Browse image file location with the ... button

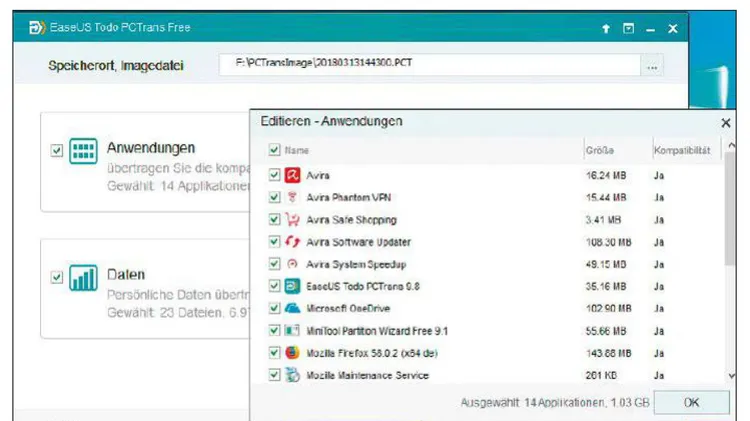[x=652, y=65]
